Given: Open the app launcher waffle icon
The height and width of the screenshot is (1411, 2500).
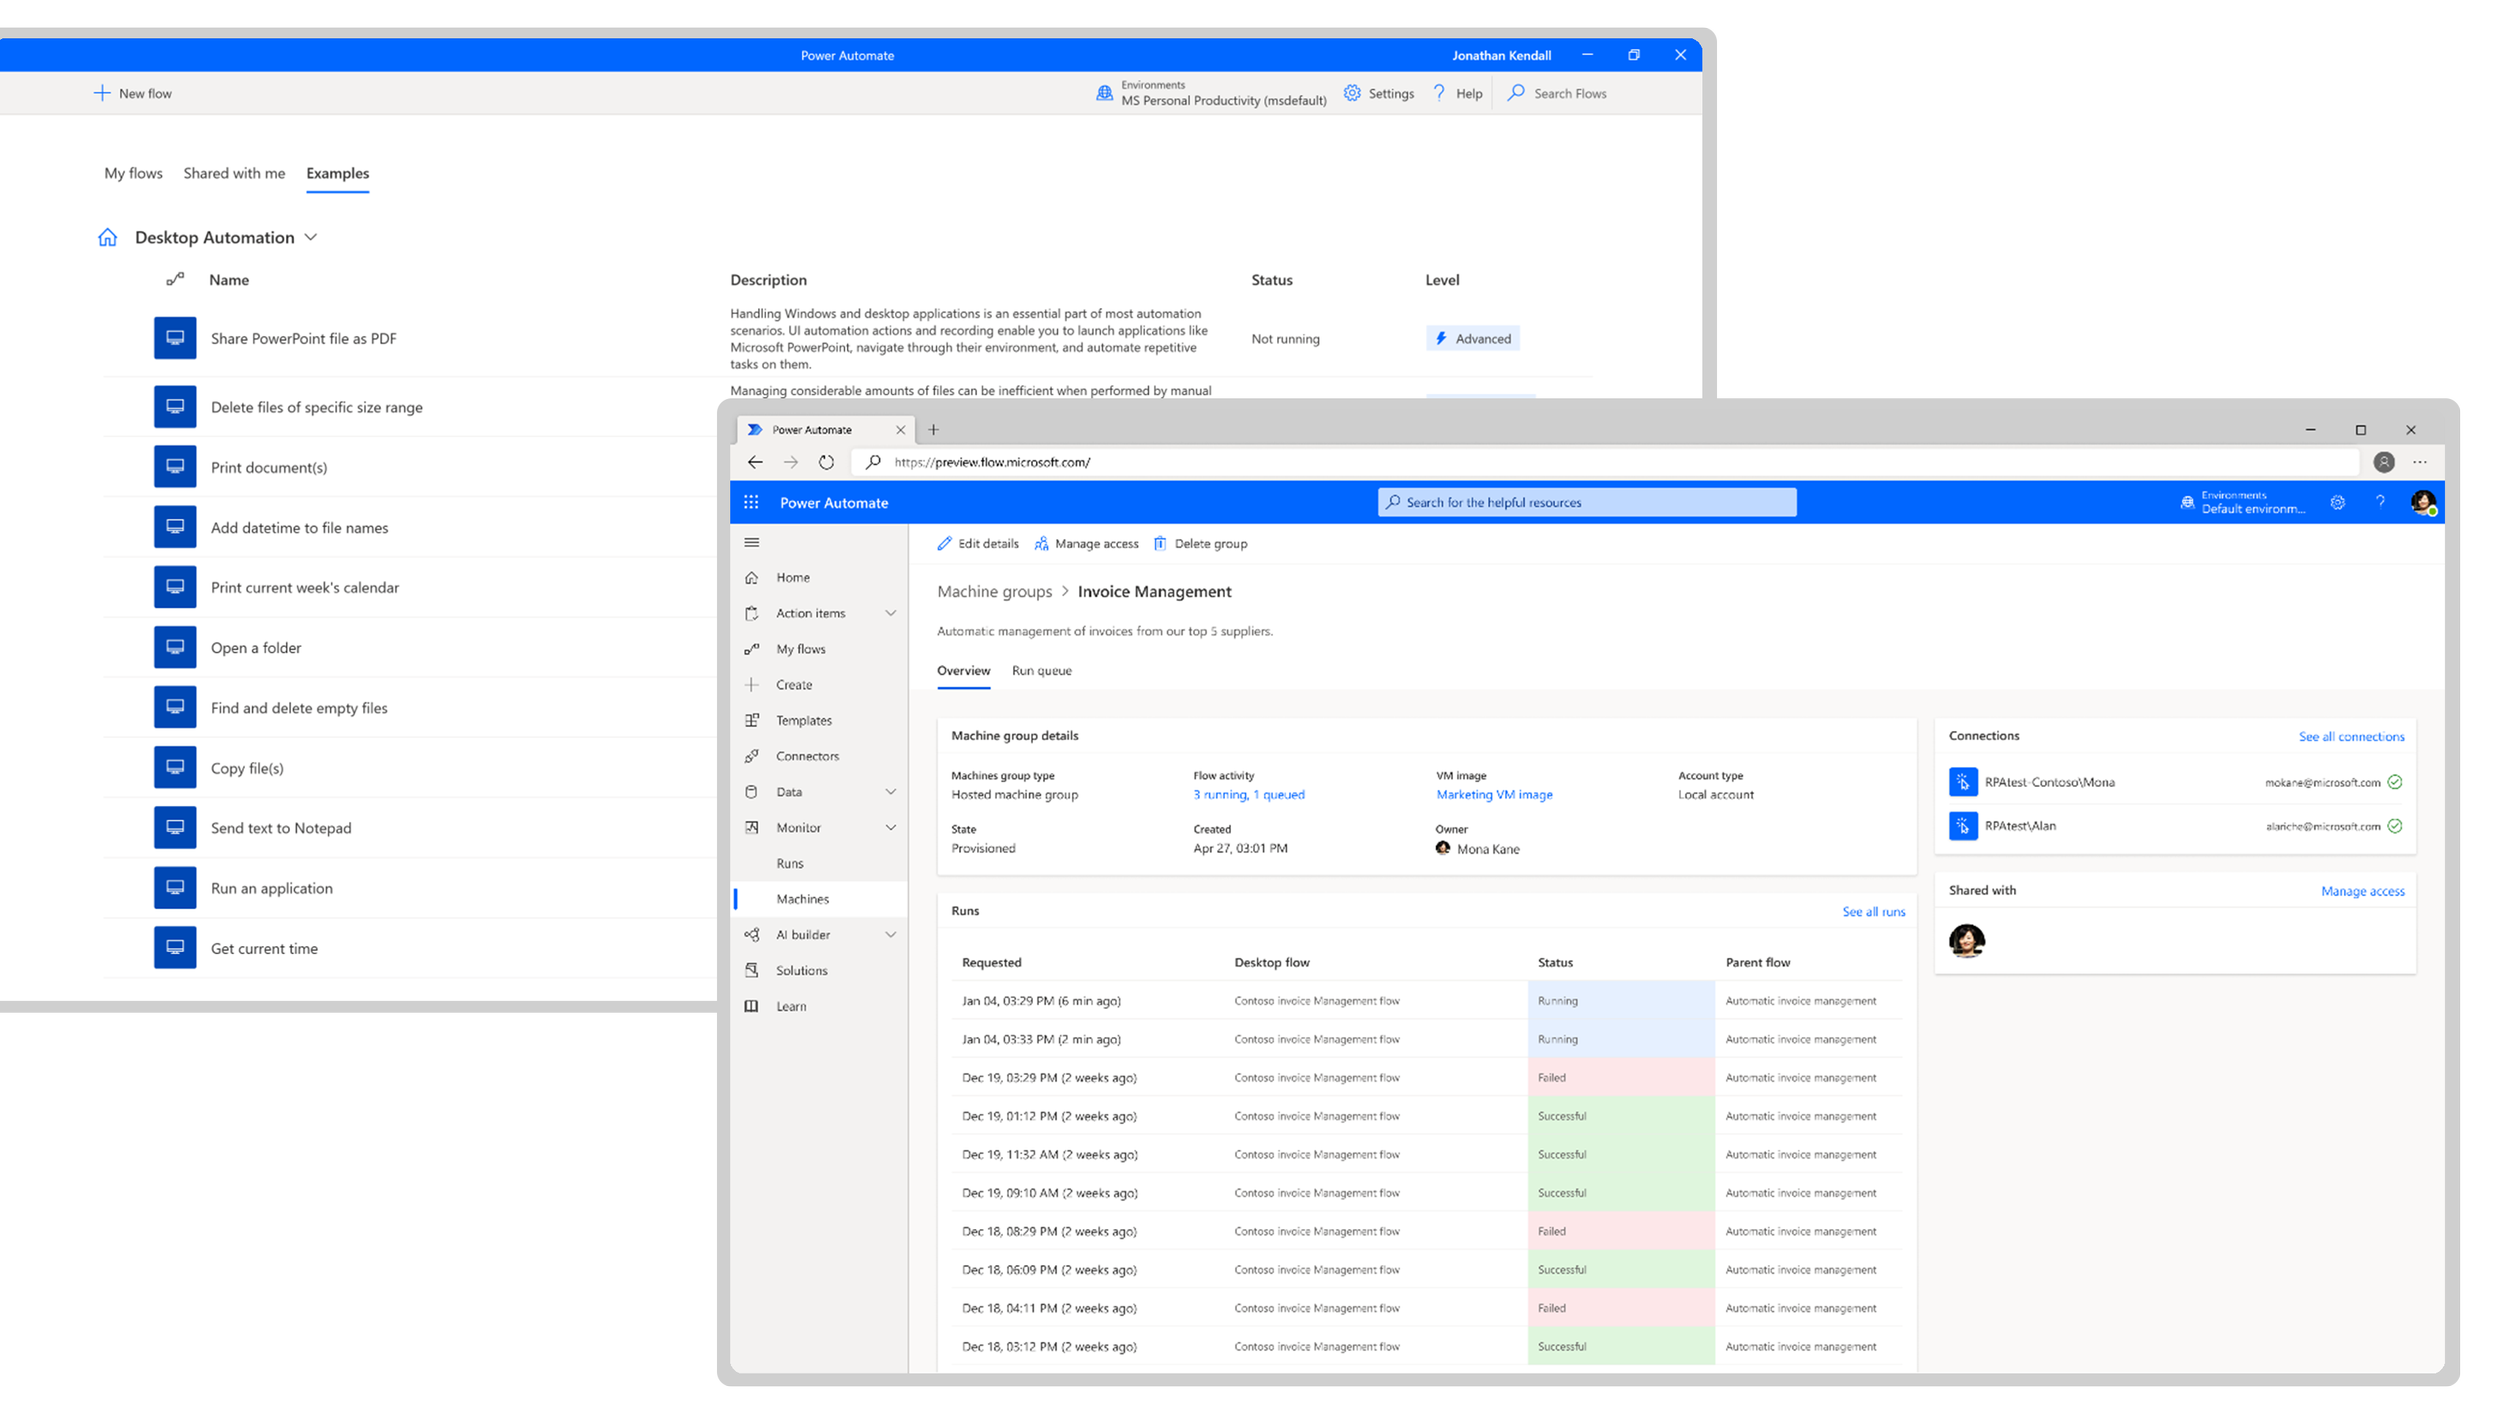Looking at the screenshot, I should click(x=751, y=502).
